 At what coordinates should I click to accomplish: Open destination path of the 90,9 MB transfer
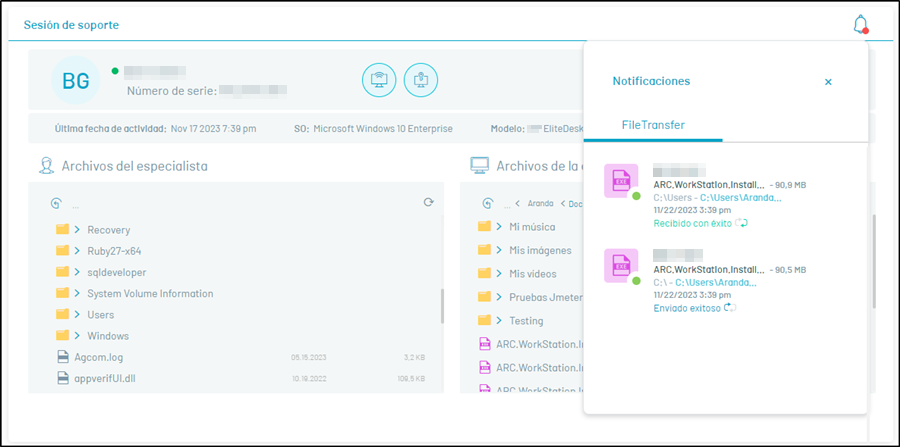pos(740,197)
